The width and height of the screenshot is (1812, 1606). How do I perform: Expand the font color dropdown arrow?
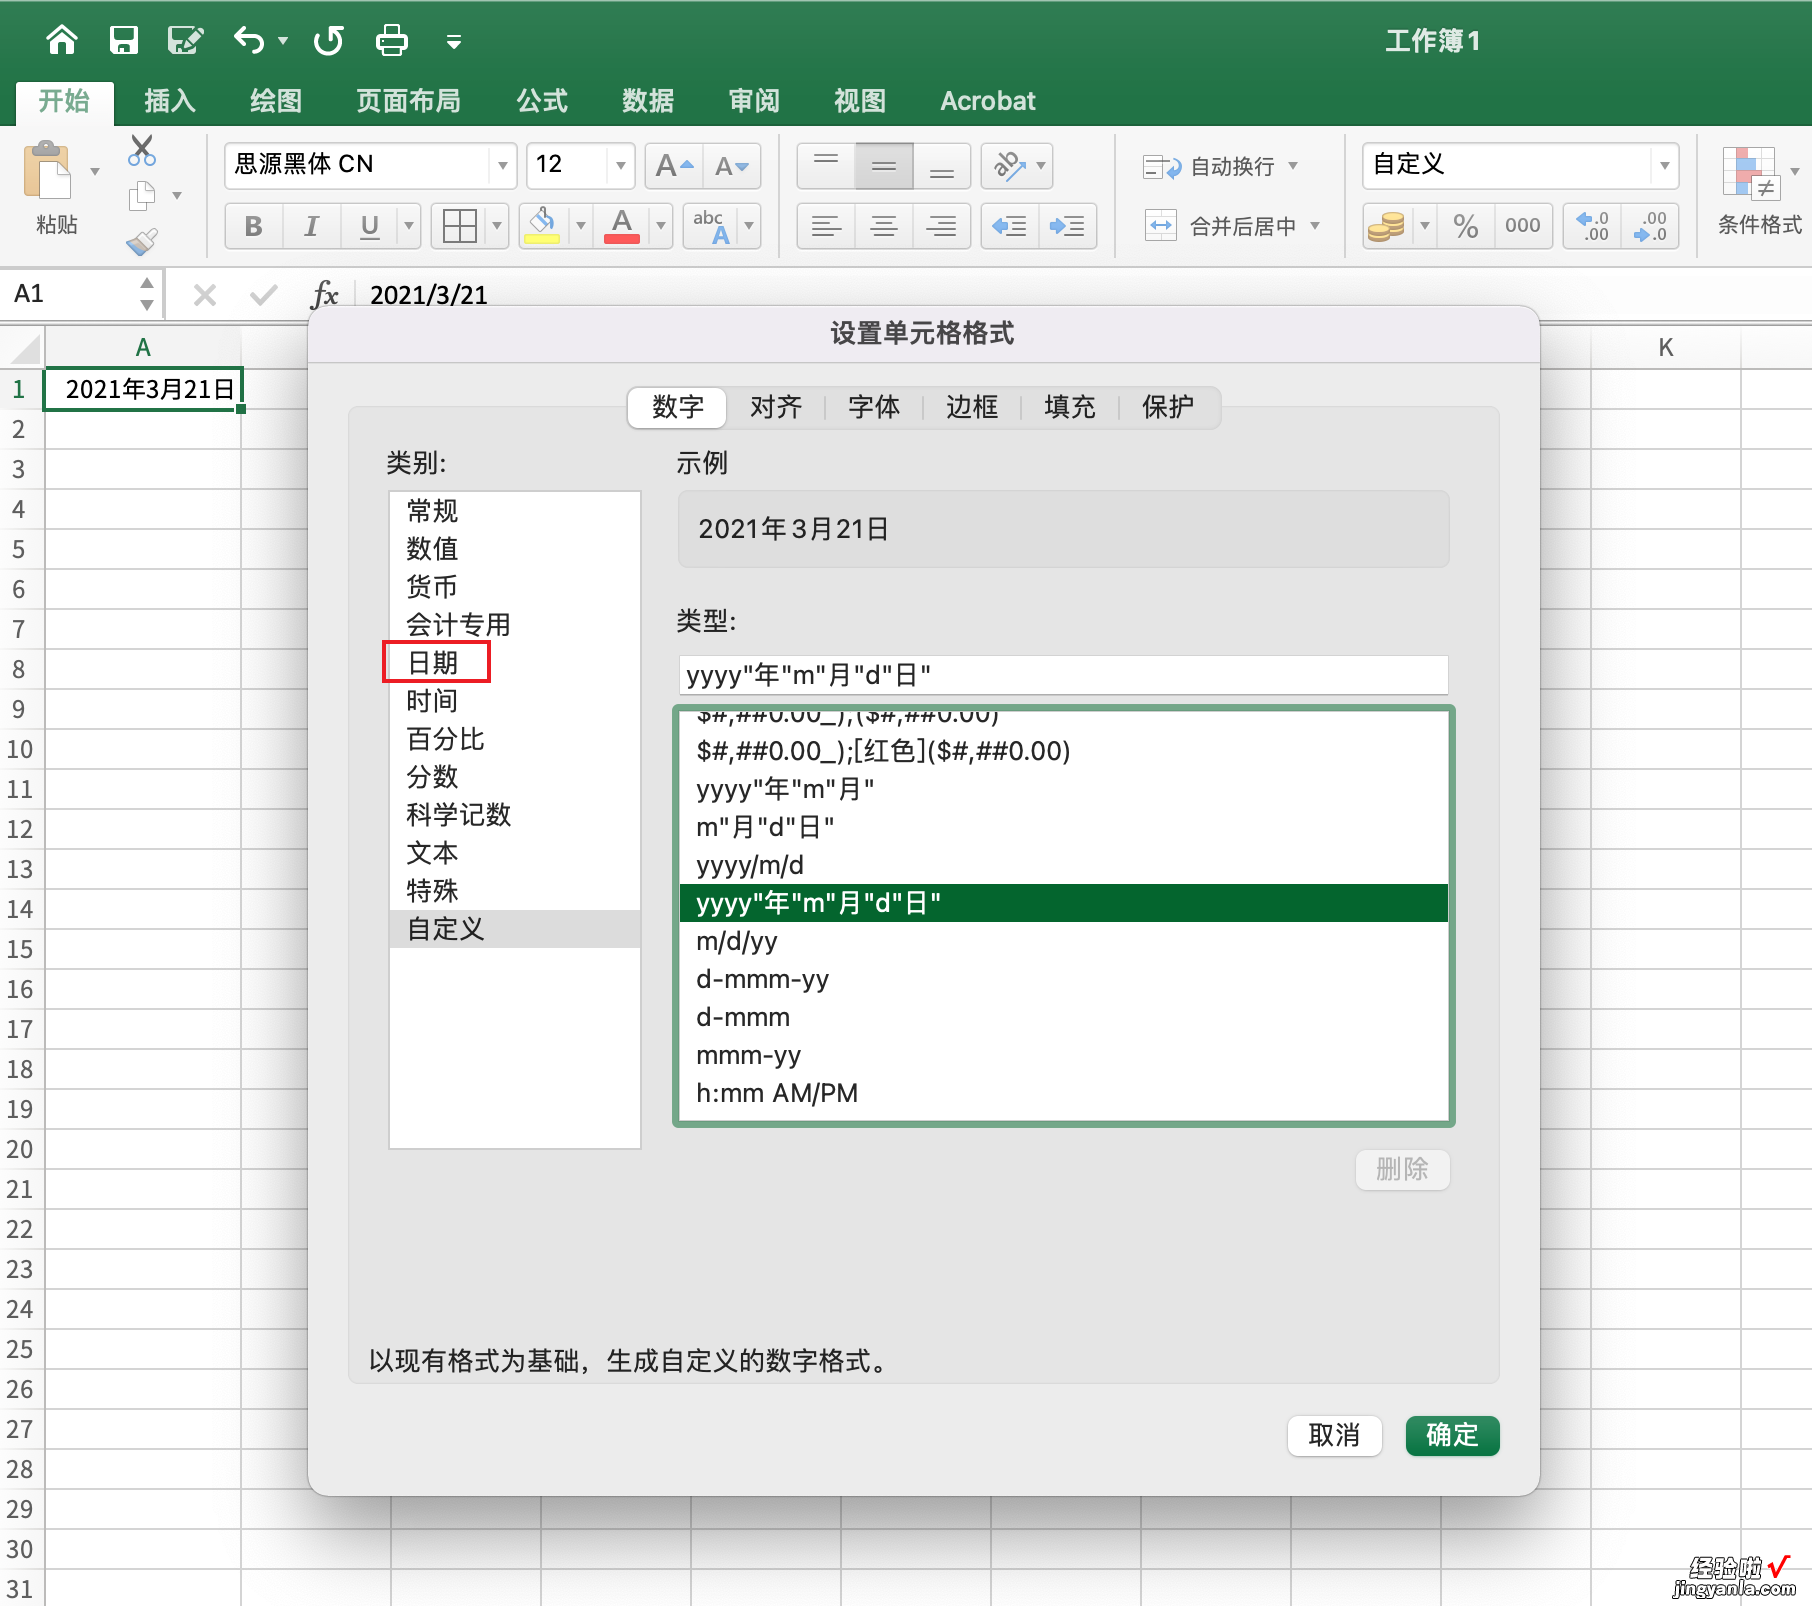(x=661, y=226)
